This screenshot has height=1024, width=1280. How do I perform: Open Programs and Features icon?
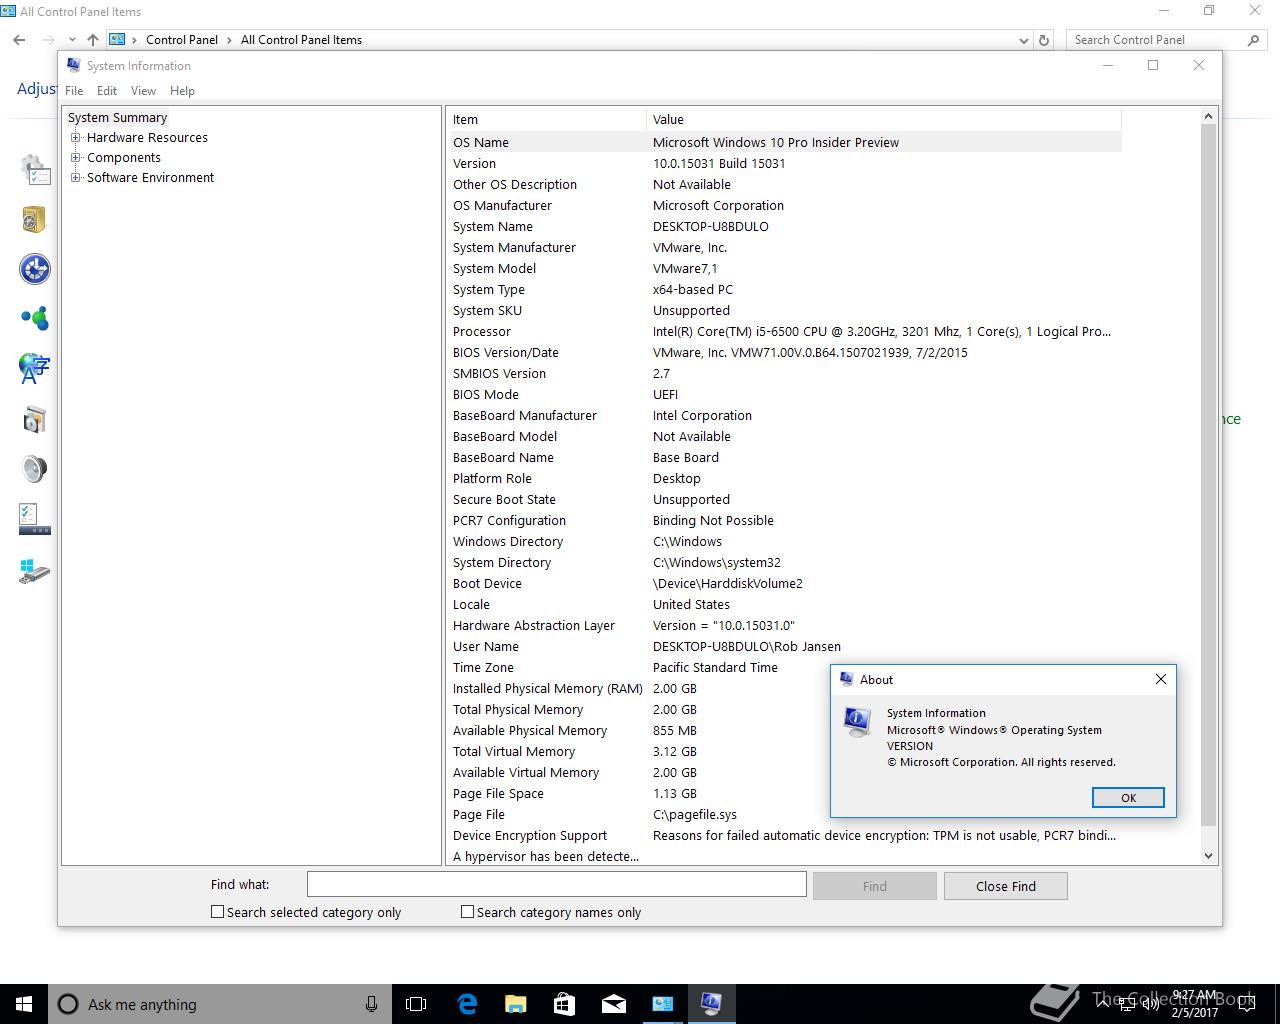(x=35, y=419)
